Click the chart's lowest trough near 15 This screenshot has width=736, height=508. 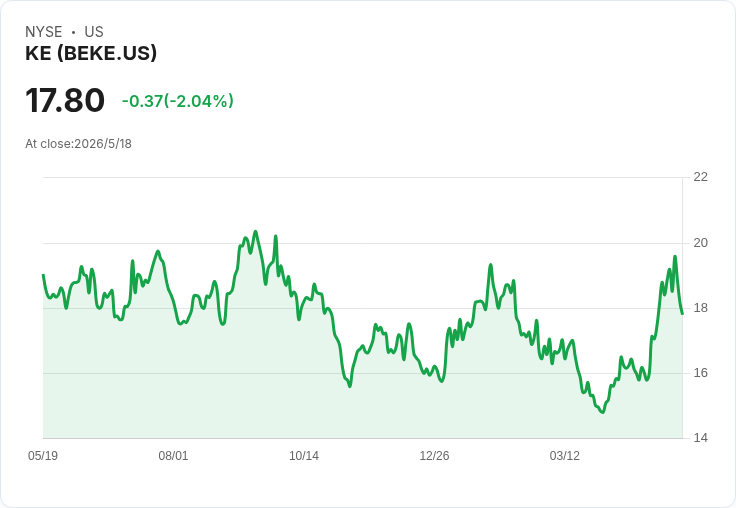[x=603, y=412]
